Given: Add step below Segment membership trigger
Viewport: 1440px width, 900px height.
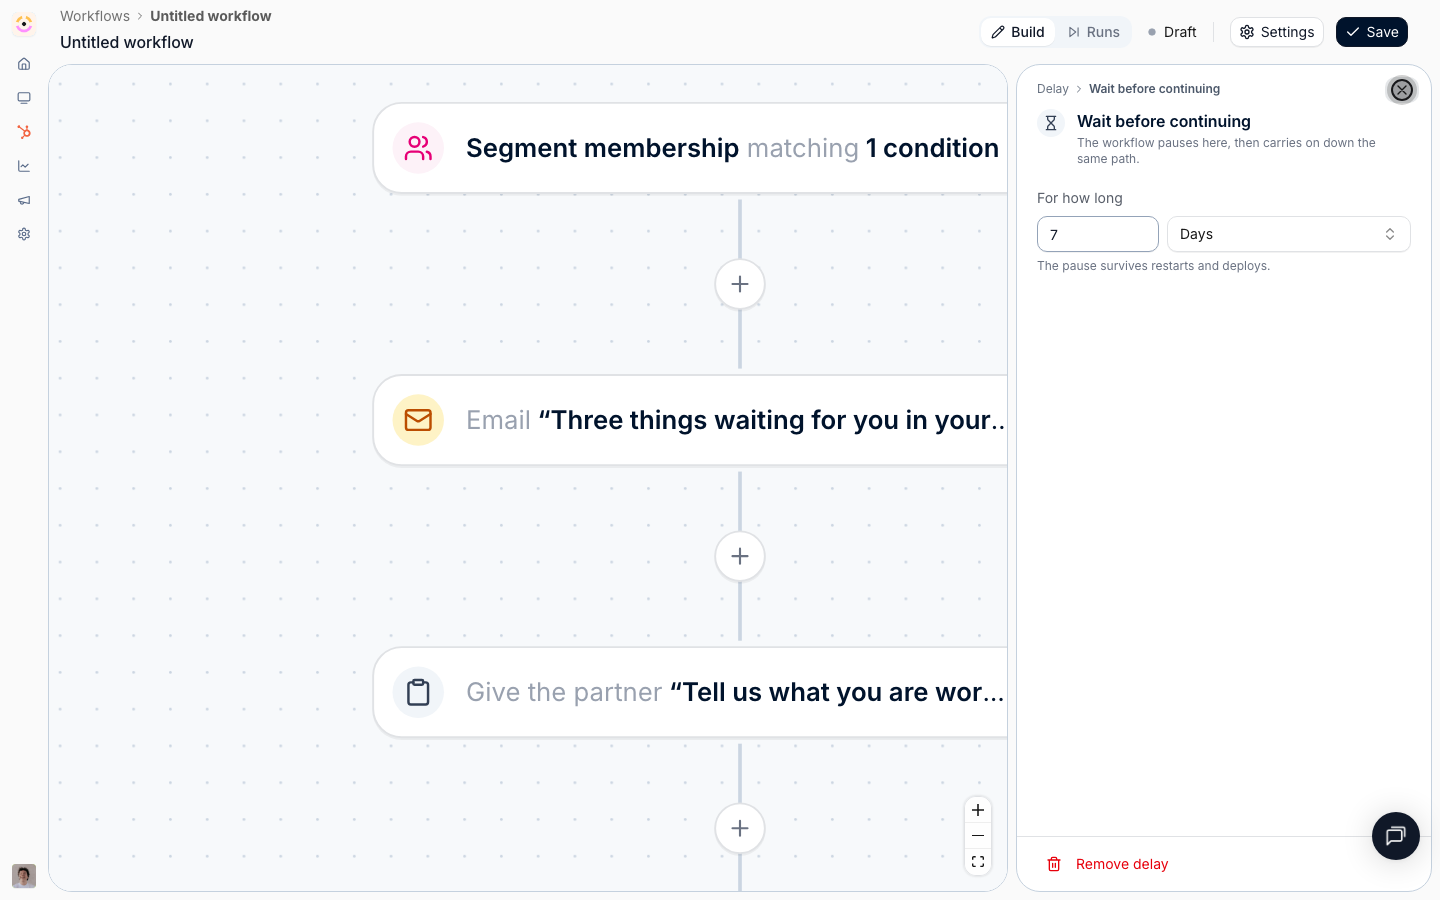Looking at the screenshot, I should [740, 284].
